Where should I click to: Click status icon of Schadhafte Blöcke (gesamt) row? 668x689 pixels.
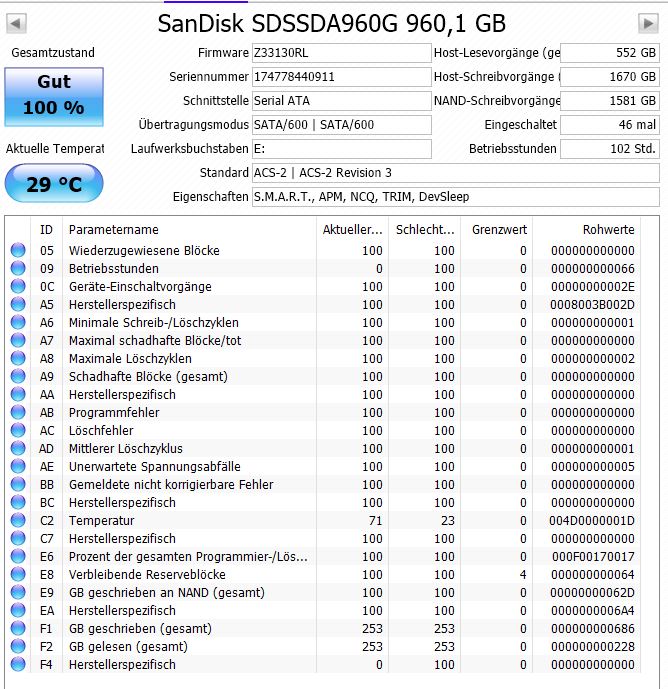coord(18,376)
